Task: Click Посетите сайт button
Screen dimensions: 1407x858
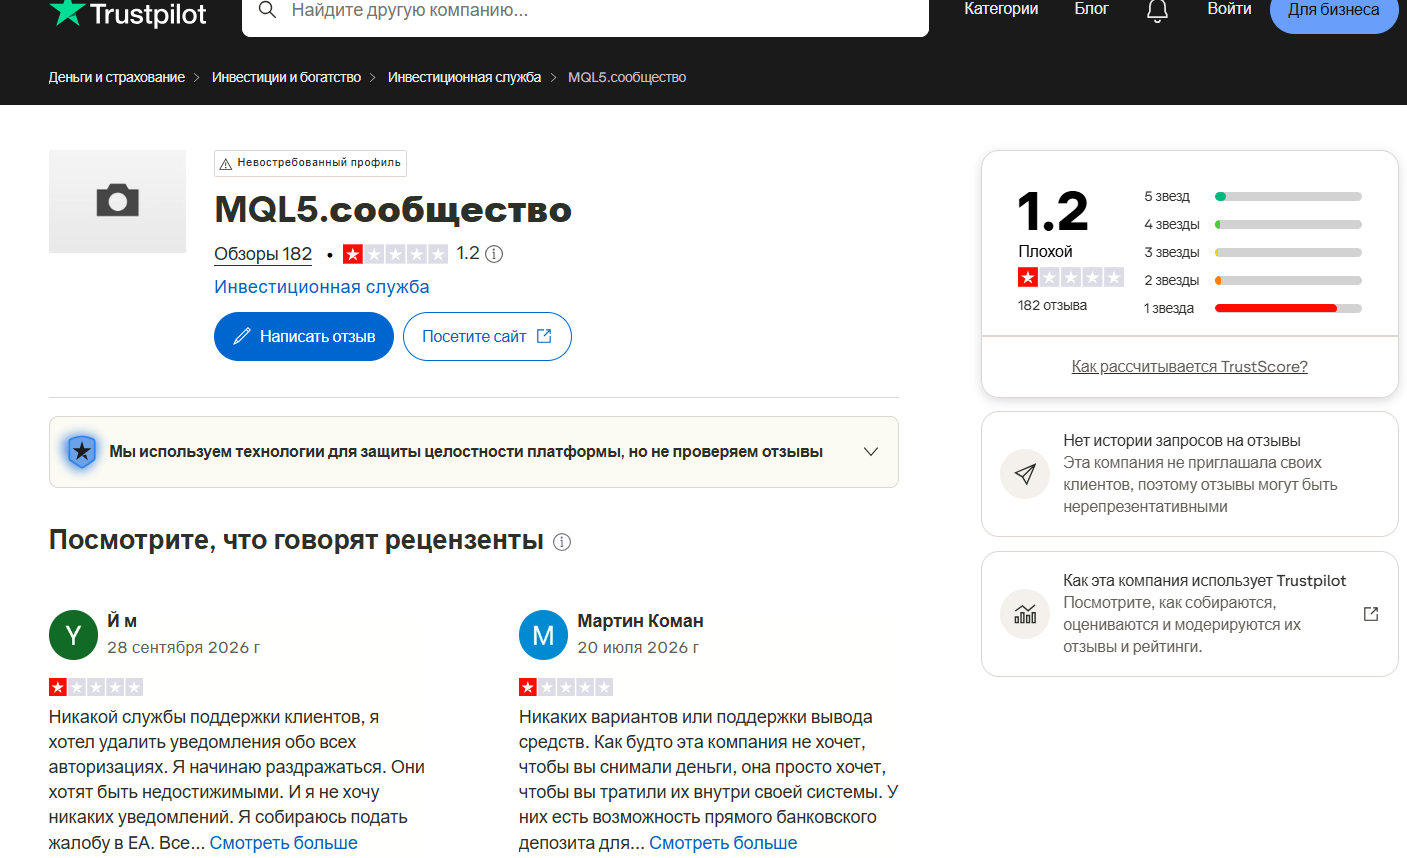Action: click(487, 337)
